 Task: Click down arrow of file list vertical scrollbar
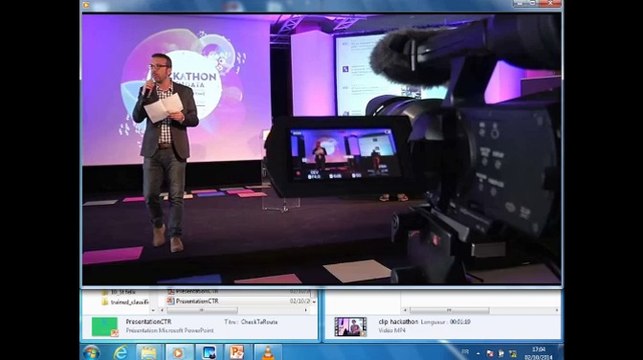coord(314,302)
